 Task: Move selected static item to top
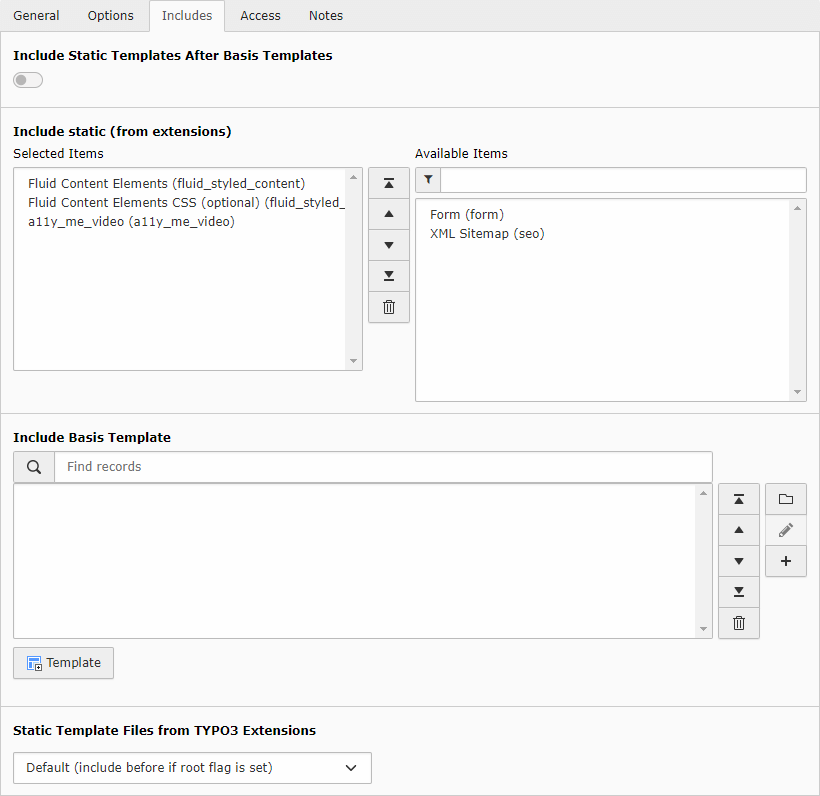(389, 183)
